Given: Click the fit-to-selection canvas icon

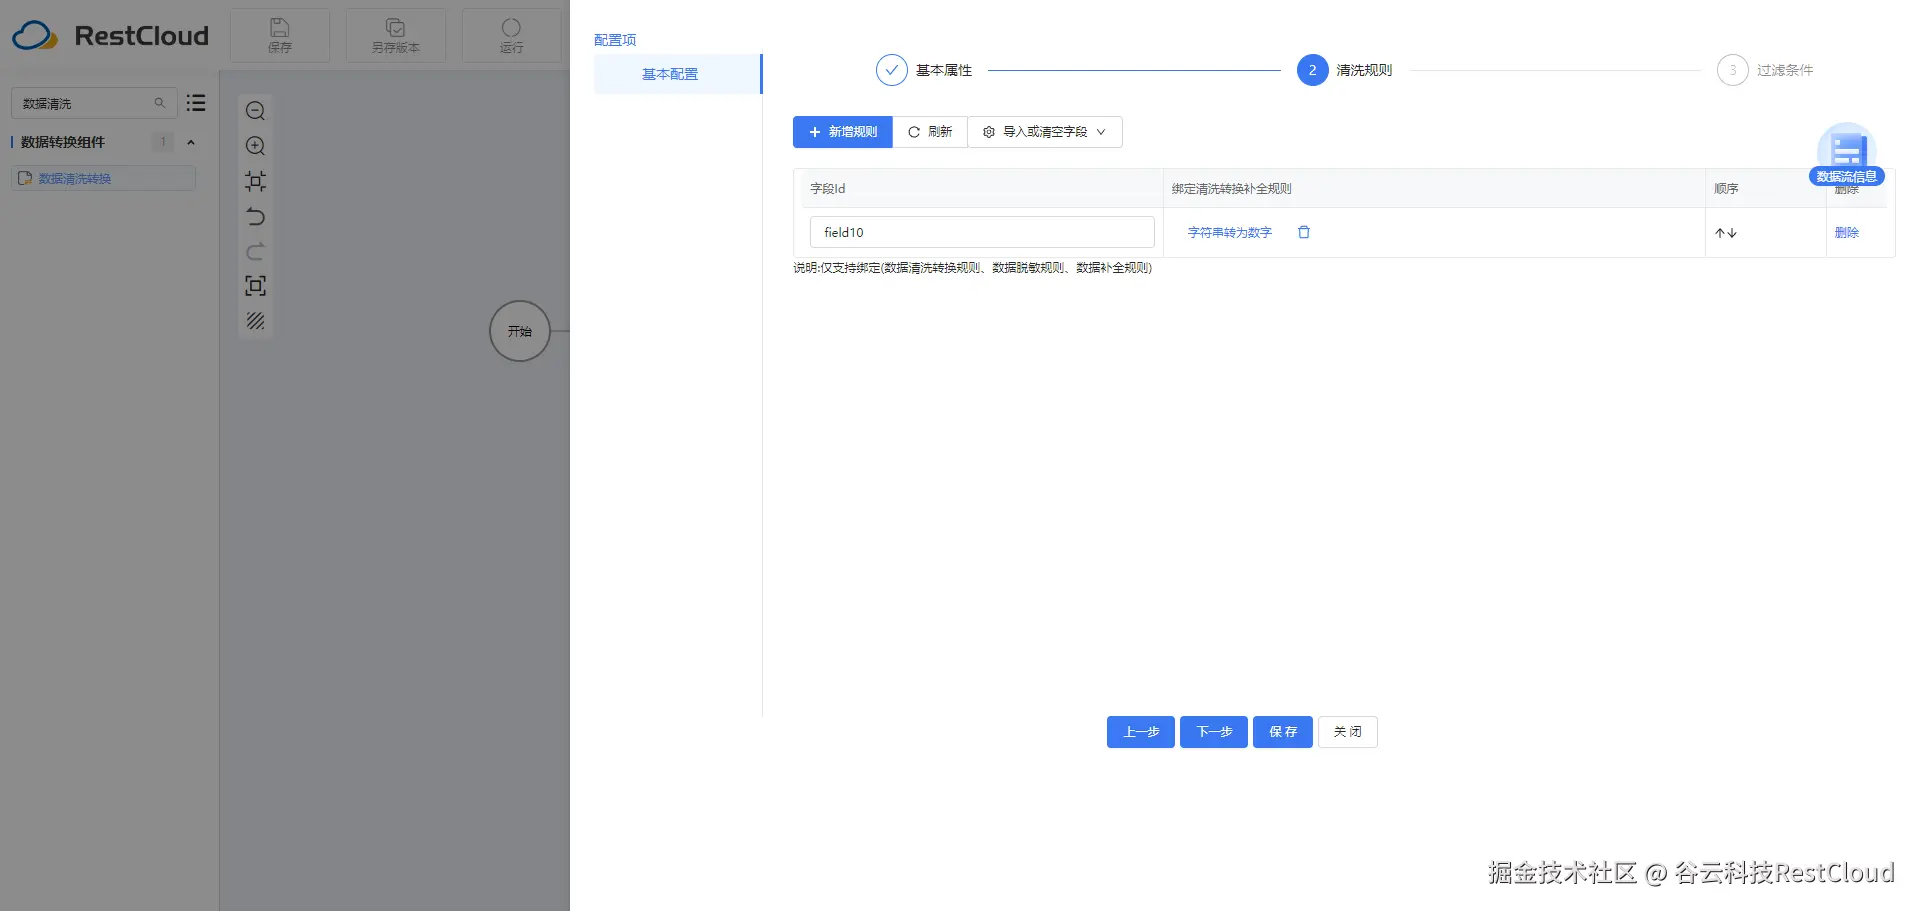Looking at the screenshot, I should pyautogui.click(x=256, y=181).
